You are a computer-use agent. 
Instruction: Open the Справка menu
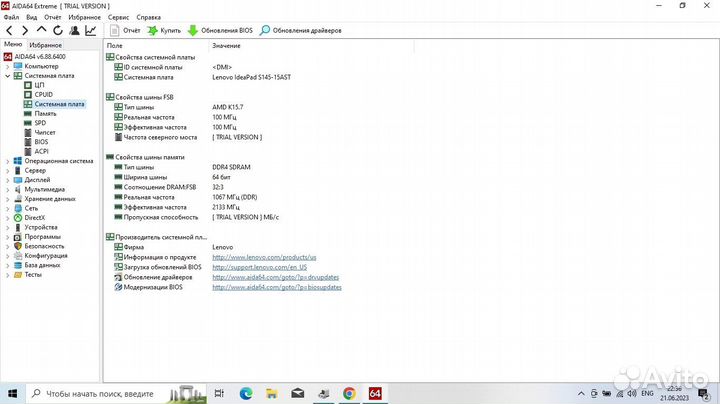point(149,17)
